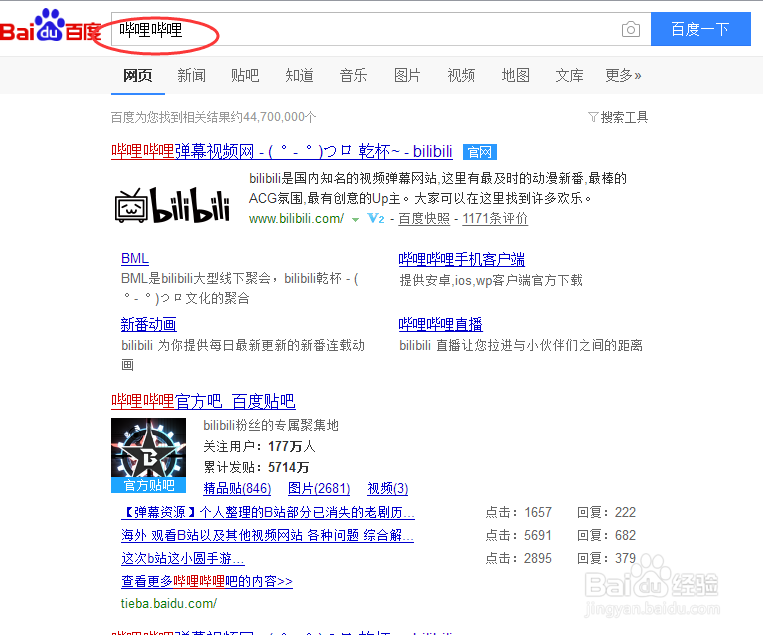
Task: Open camera image search icon
Action: (x=631, y=29)
